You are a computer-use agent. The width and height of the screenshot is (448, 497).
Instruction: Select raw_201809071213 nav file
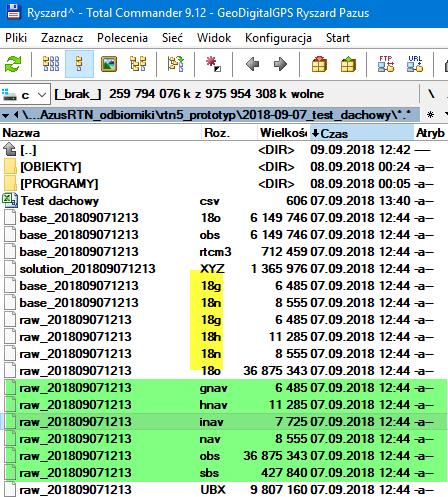tap(224, 439)
